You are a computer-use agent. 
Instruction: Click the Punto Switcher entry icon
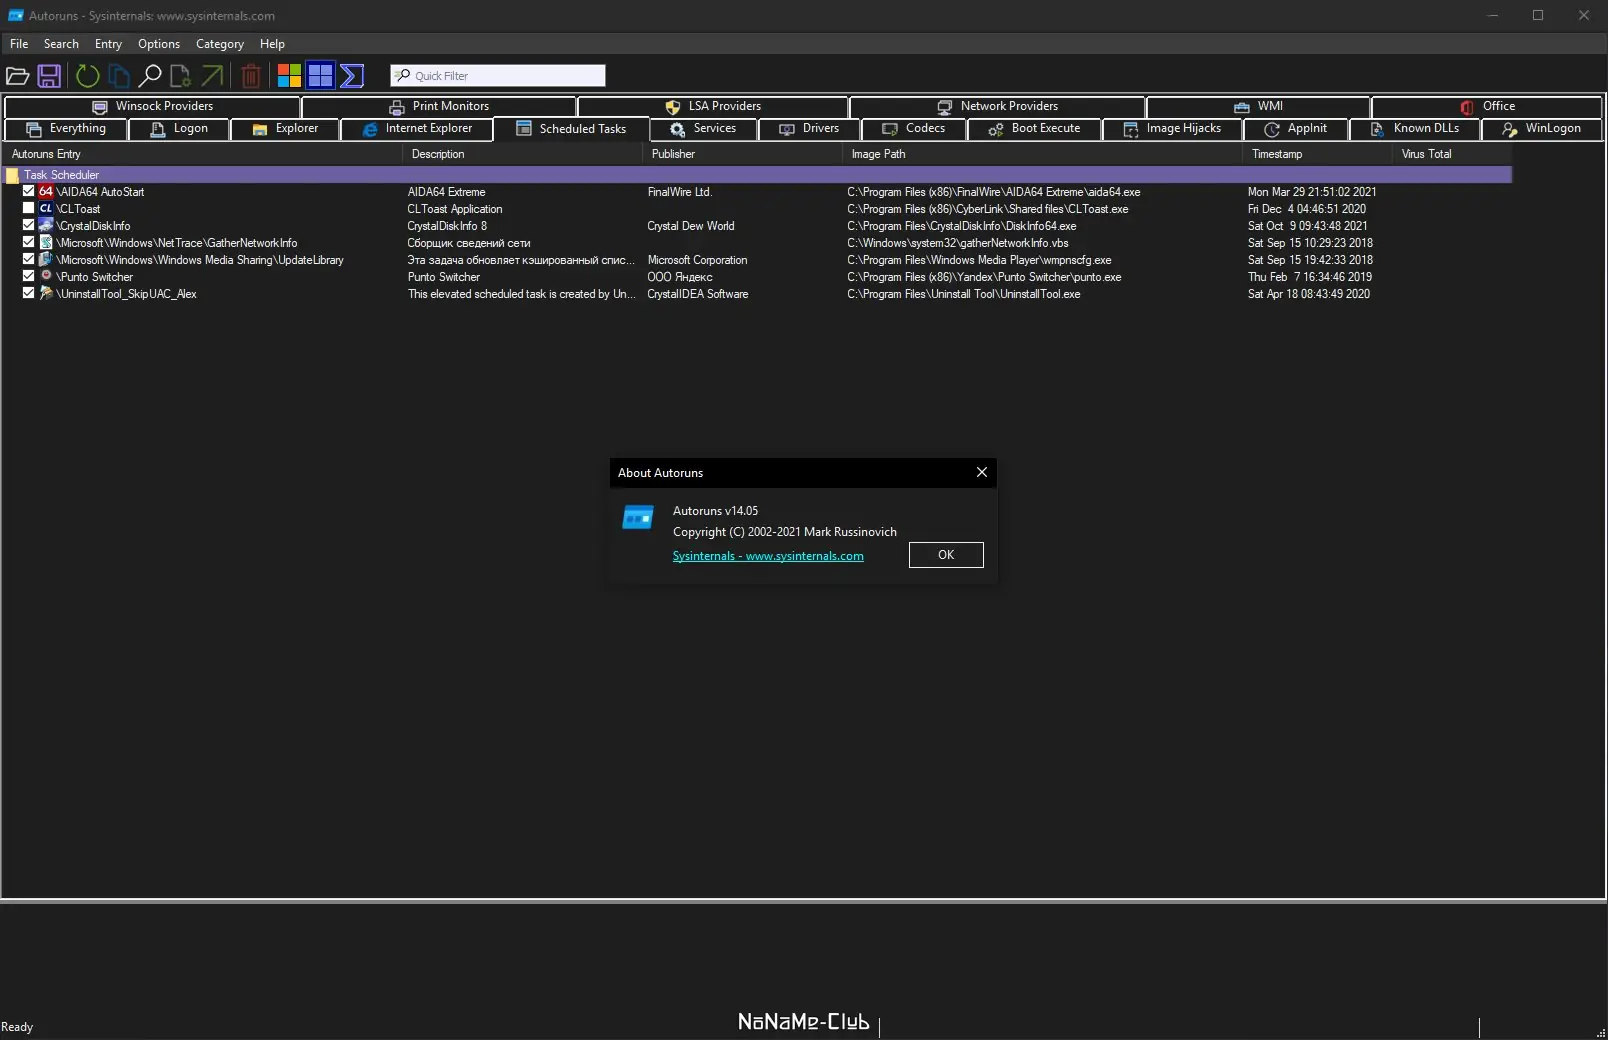click(46, 276)
